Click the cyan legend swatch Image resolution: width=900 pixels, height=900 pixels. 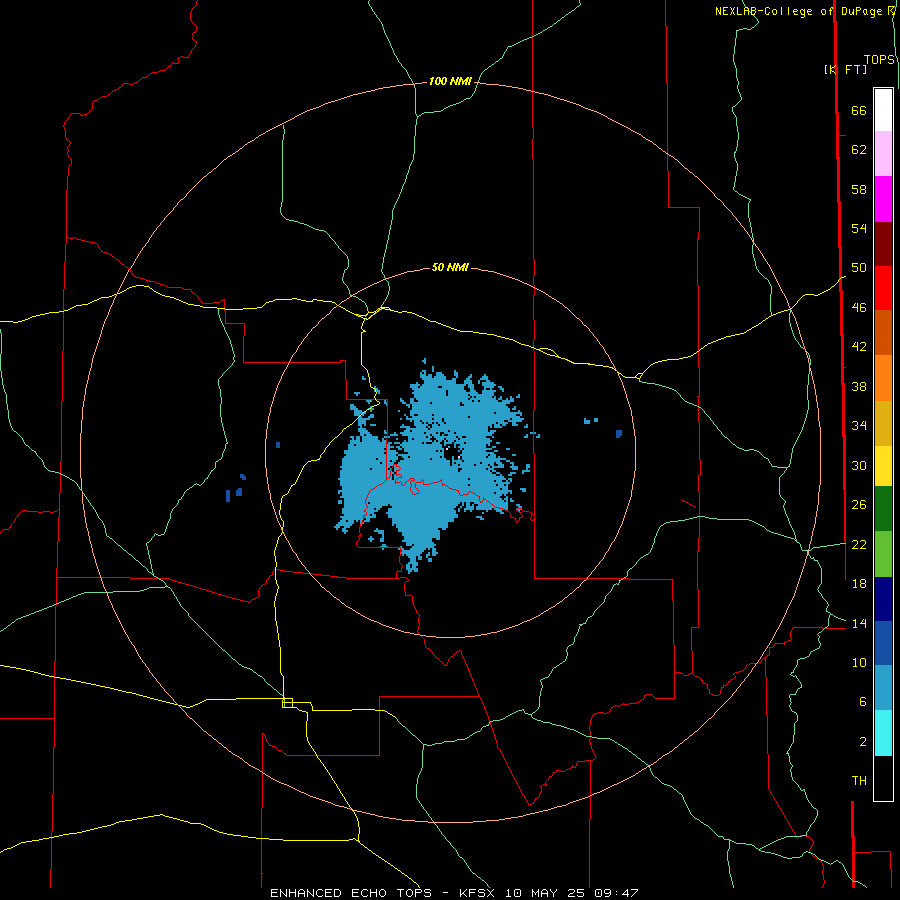pos(883,733)
